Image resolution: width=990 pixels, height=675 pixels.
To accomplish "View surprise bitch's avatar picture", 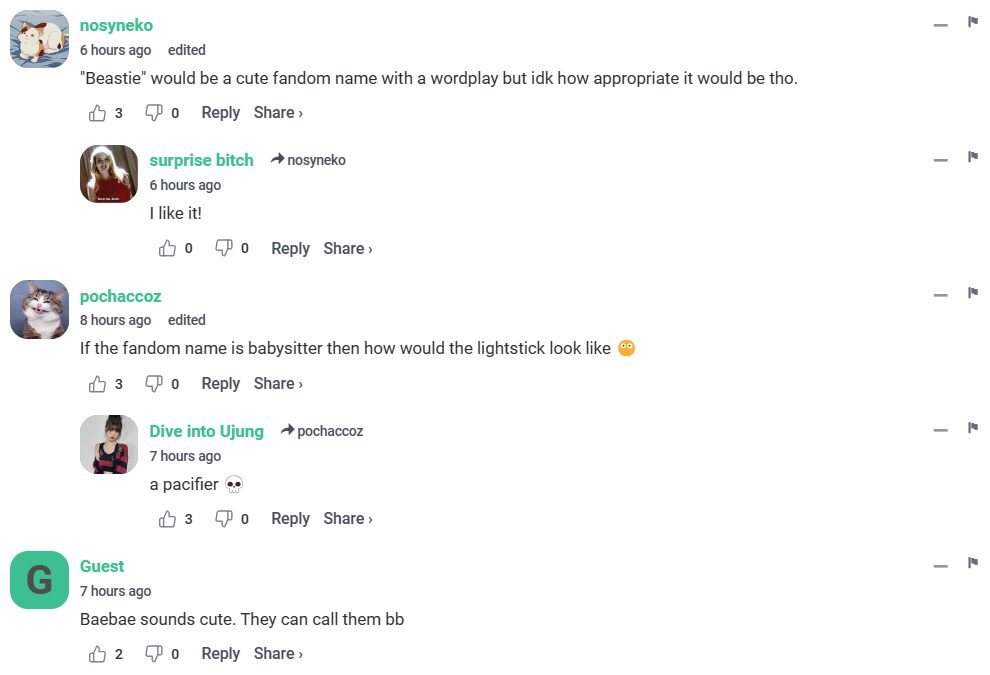I will 109,174.
